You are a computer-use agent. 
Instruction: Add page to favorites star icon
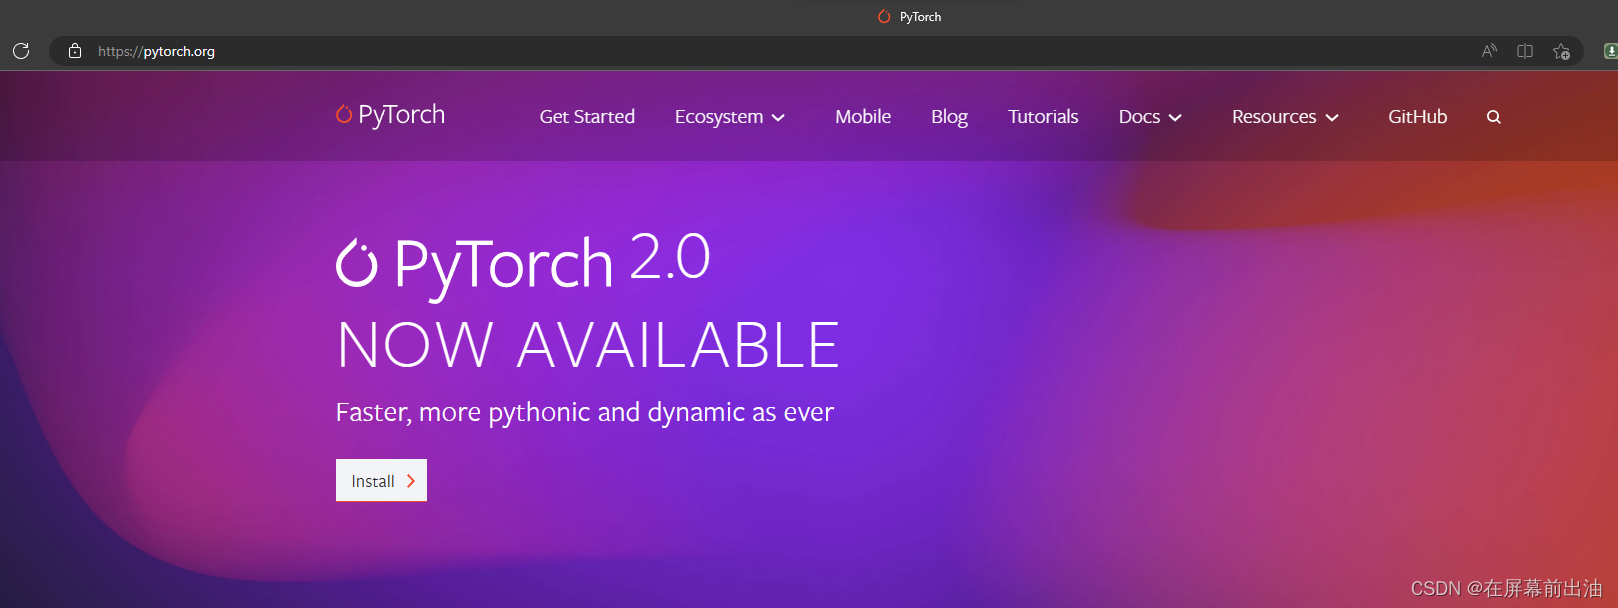1561,51
